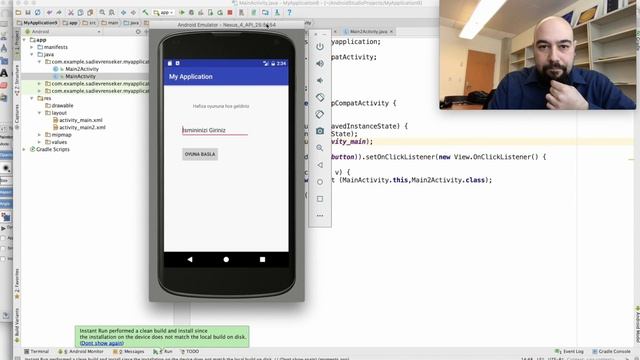The image size is (640, 360).
Task: Collapse the layout folder
Action: (x=40, y=113)
